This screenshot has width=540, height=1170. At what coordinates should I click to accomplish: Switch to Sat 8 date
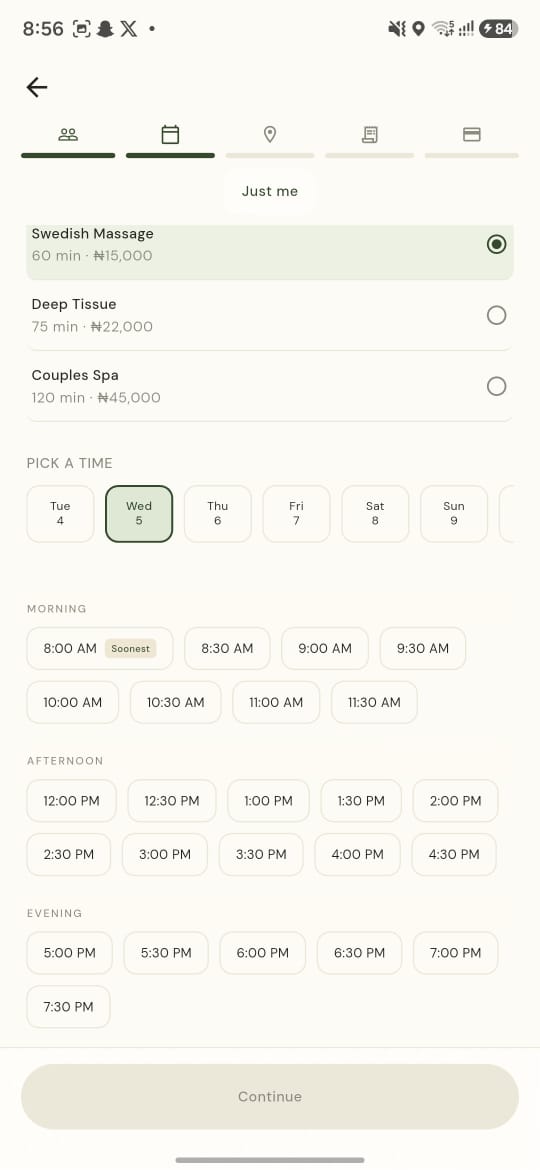coord(375,513)
